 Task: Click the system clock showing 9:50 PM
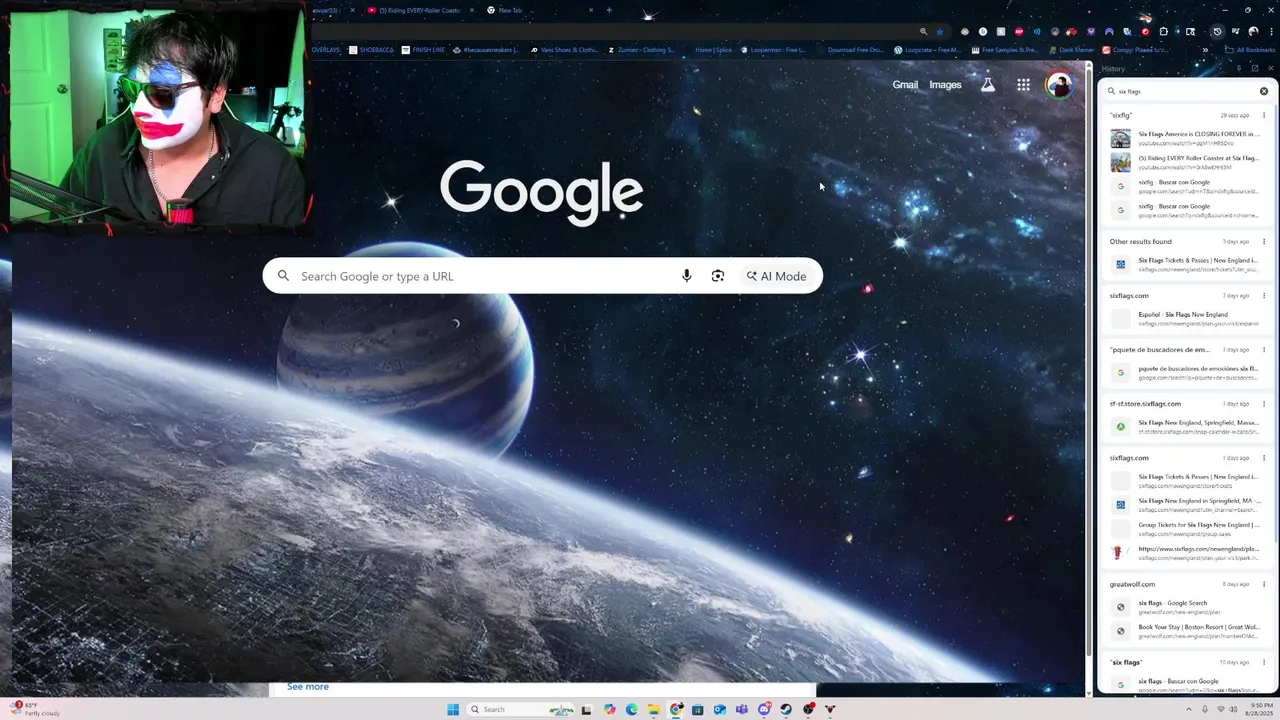point(1261,709)
